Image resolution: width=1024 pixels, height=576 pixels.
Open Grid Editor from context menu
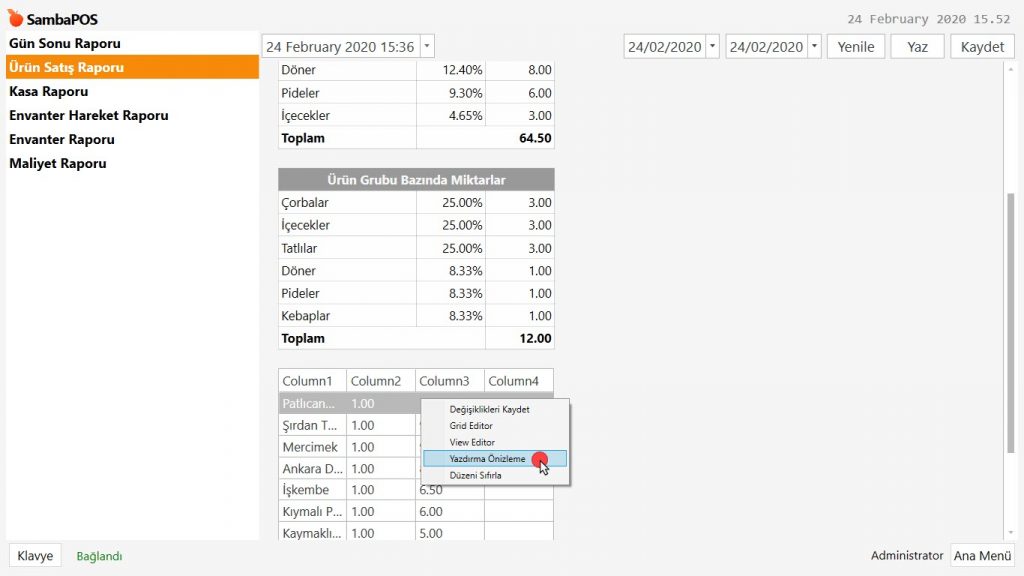click(471, 426)
